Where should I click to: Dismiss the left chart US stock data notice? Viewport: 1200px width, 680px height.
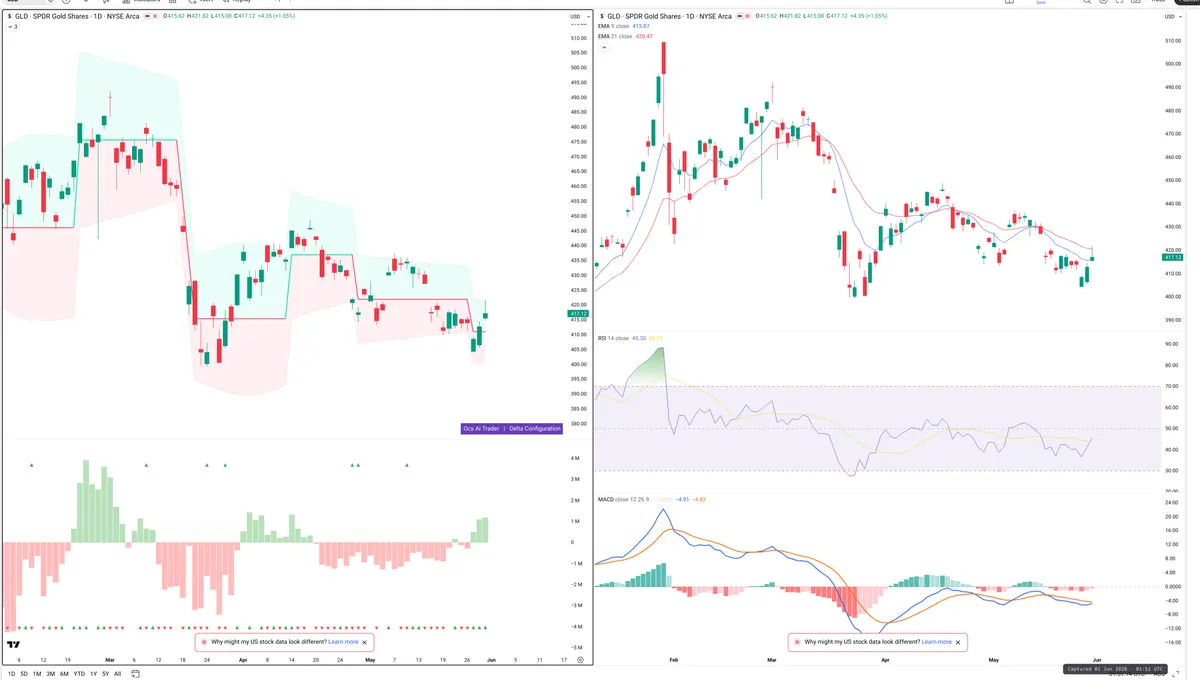[365, 642]
